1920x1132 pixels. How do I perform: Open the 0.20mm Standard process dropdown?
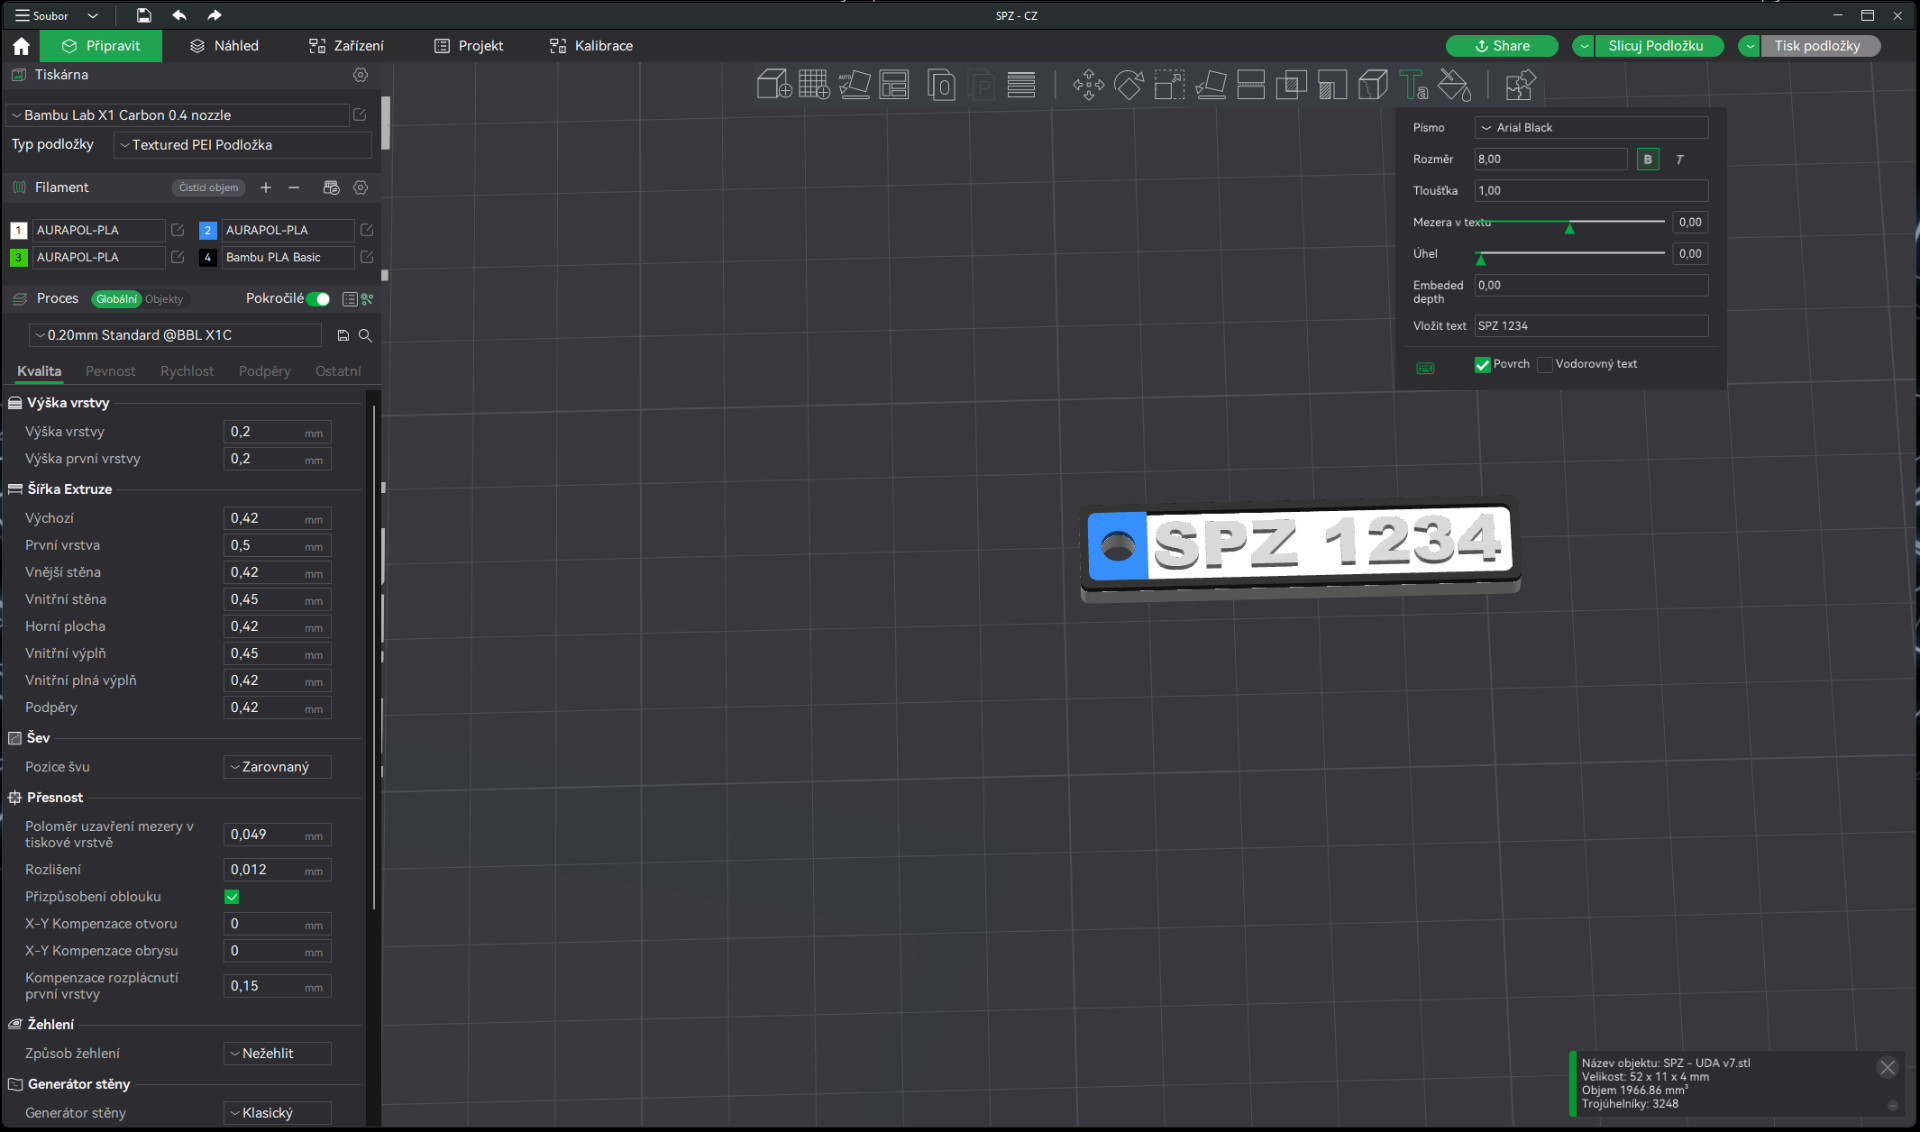pos(175,336)
